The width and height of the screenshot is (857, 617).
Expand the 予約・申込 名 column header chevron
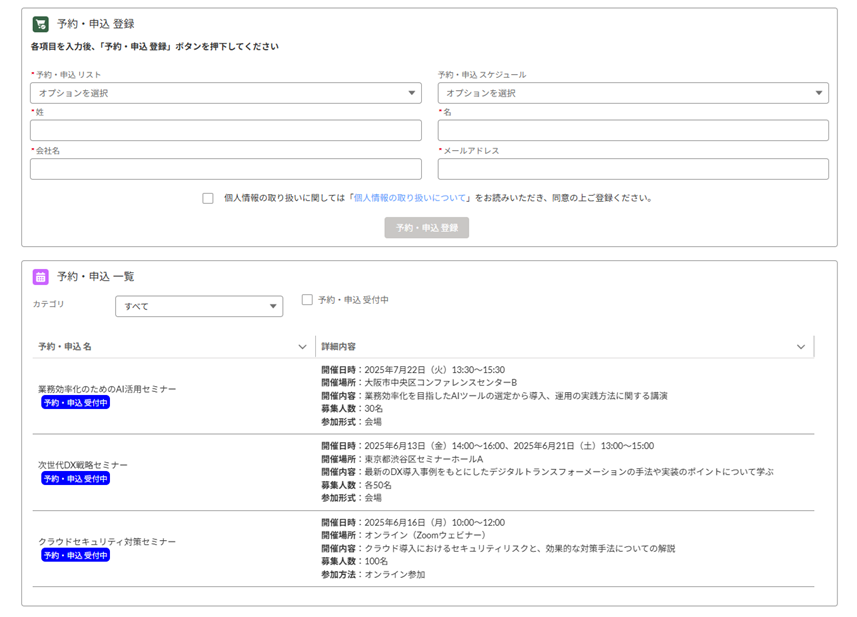[302, 346]
